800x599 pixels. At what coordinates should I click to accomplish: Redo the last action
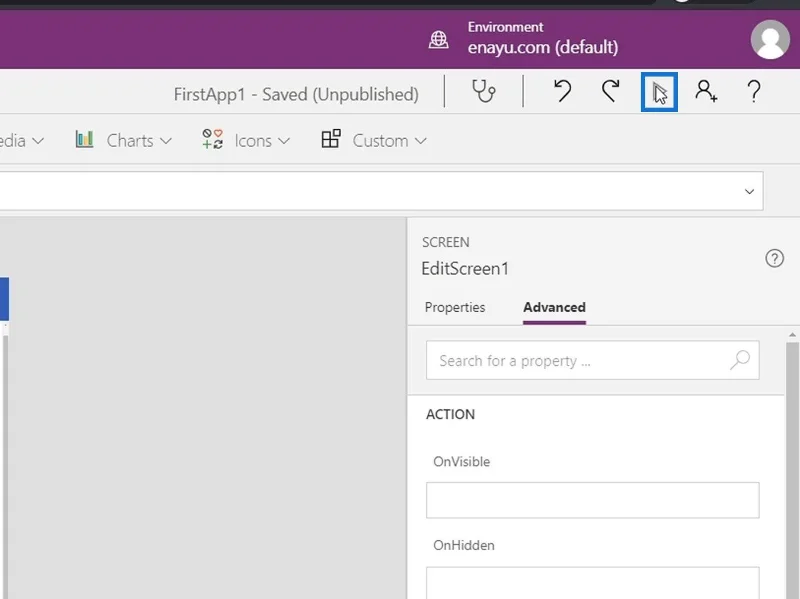coord(610,92)
